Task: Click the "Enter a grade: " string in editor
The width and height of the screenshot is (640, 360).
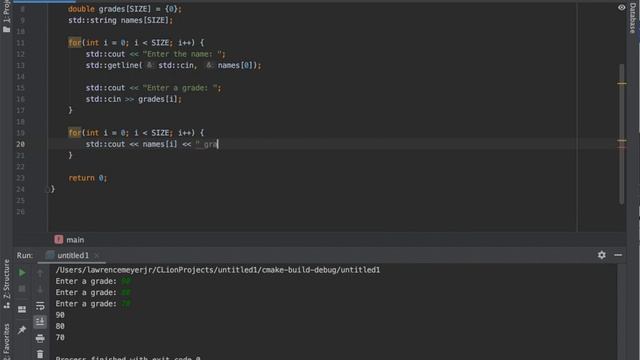Action: click(x=180, y=88)
